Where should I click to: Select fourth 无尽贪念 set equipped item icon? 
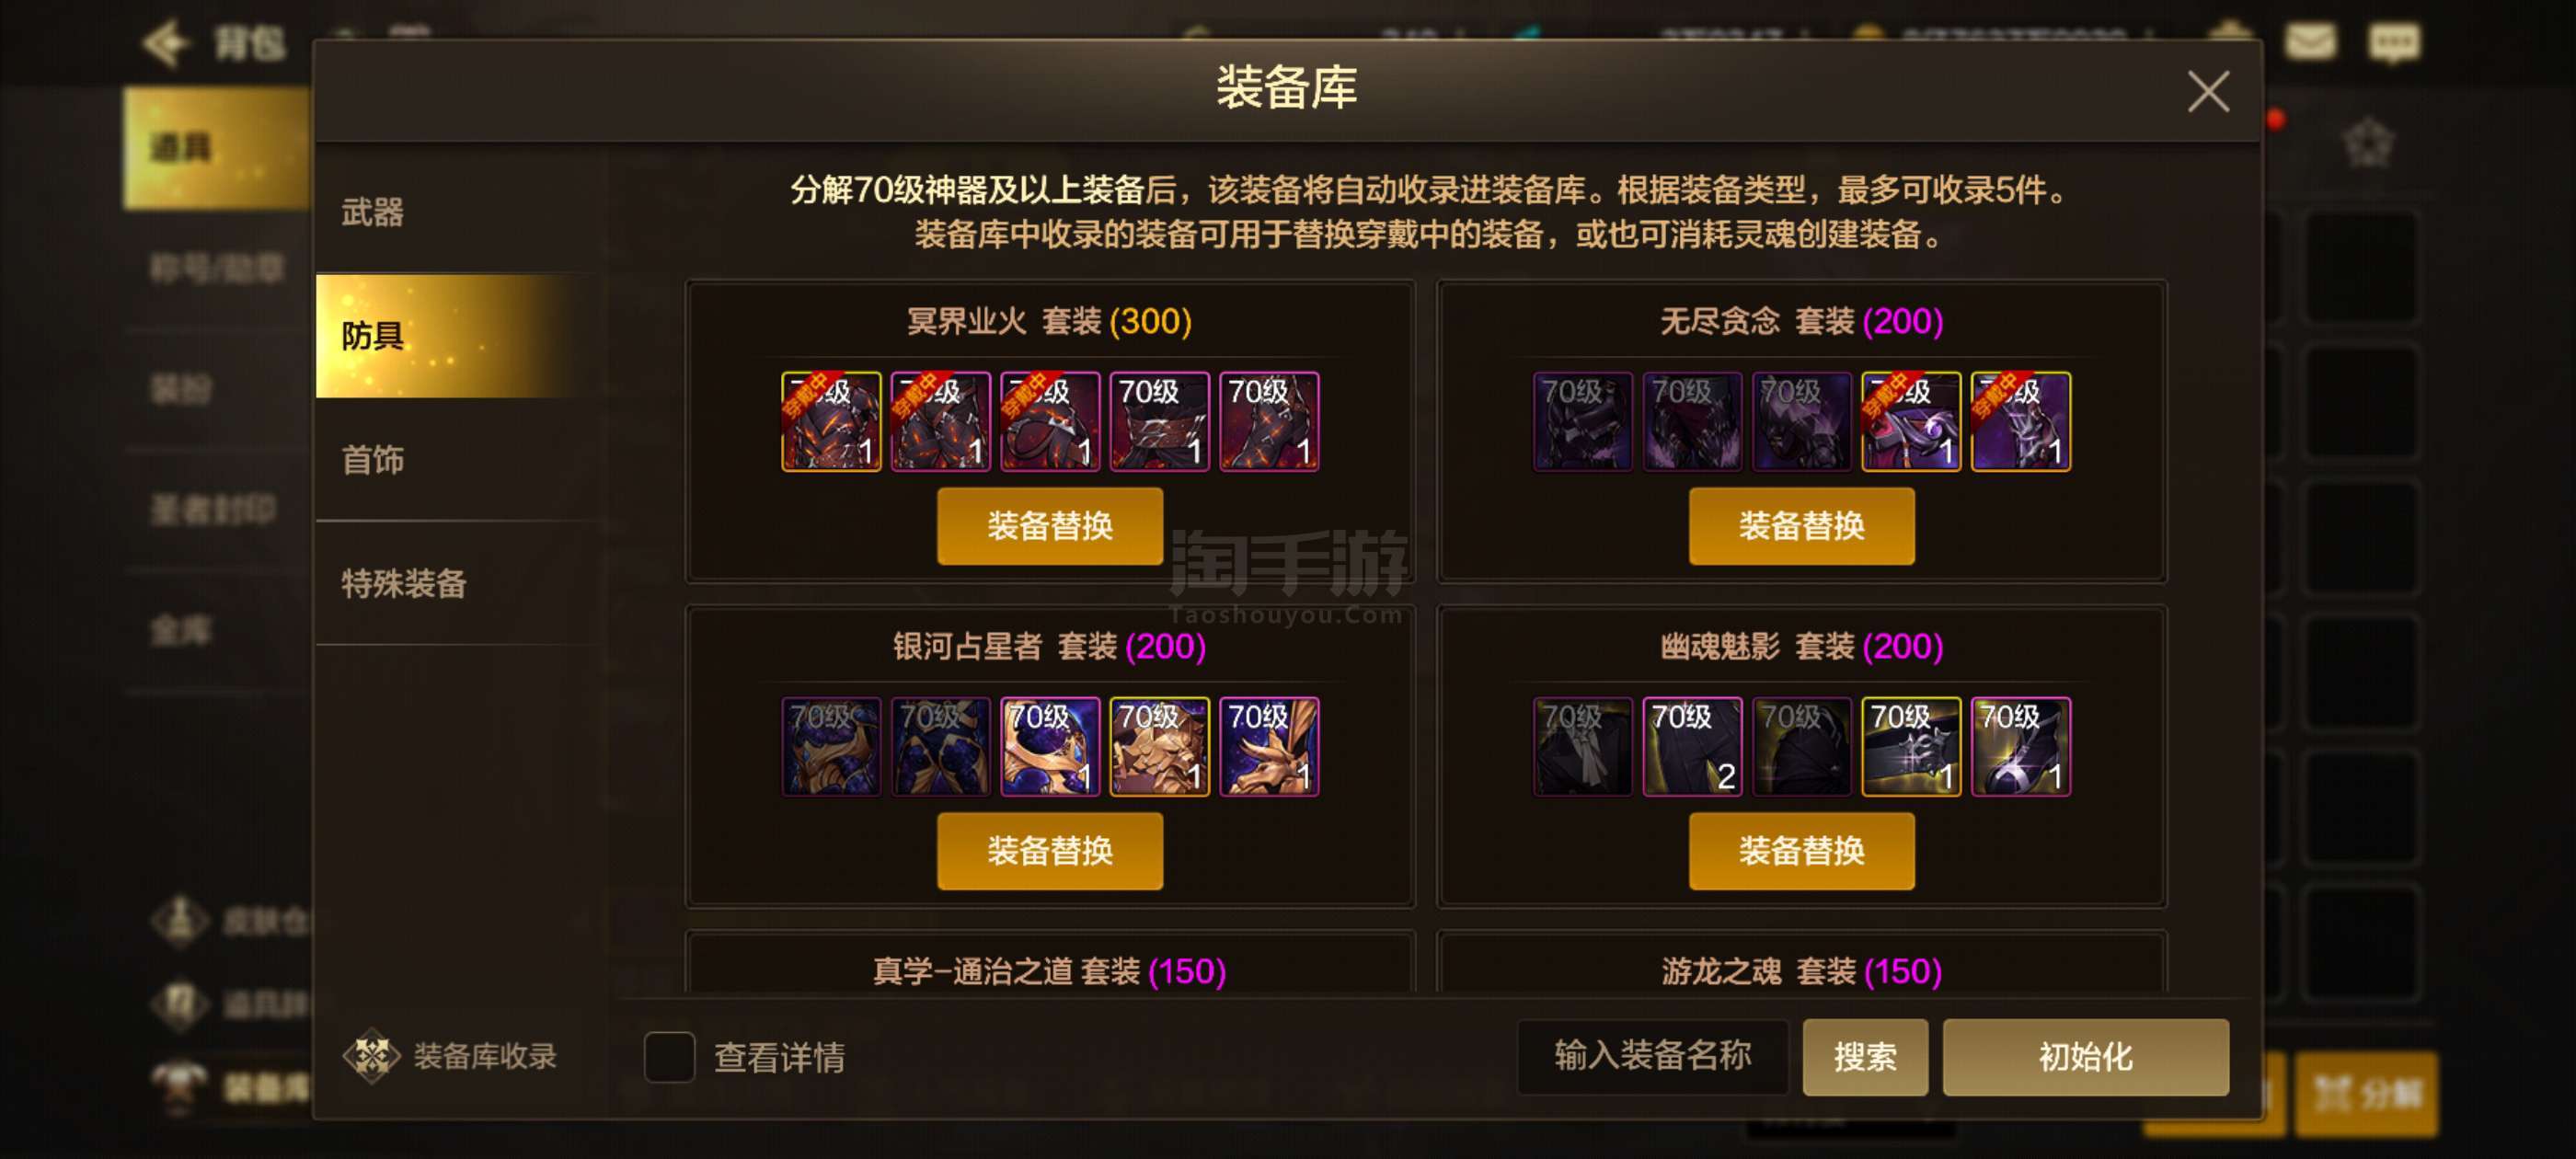click(x=1911, y=421)
